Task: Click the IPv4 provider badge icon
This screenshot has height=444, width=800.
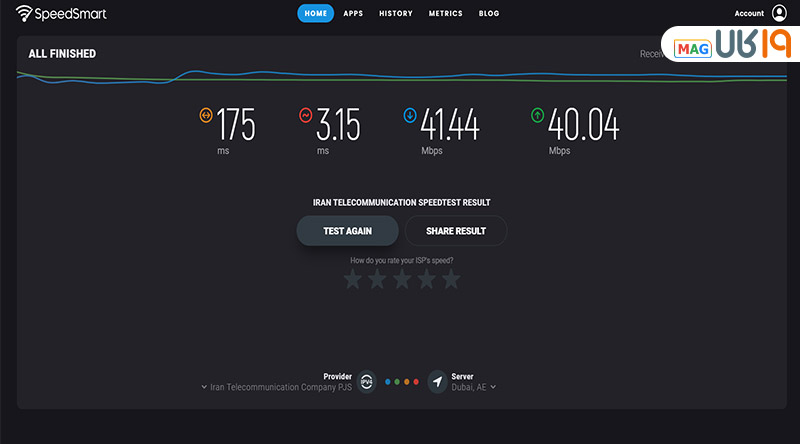Action: click(x=366, y=381)
